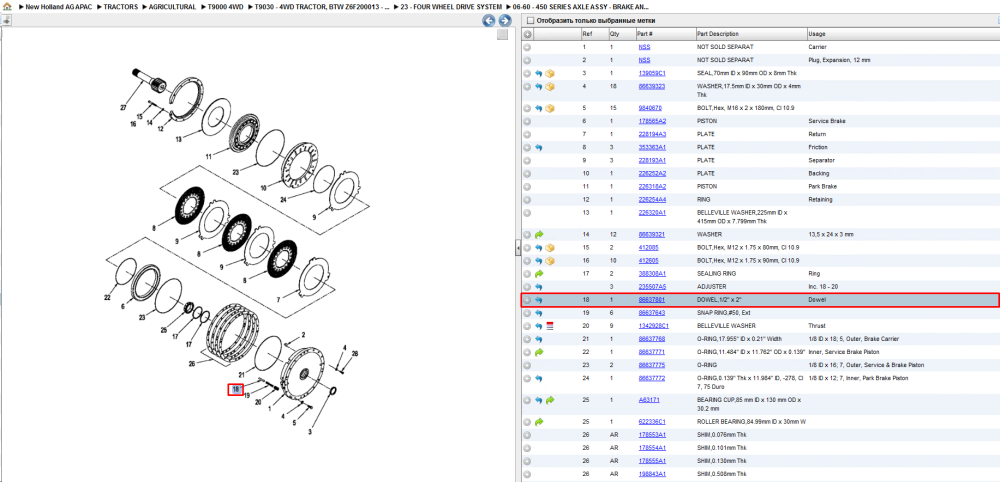Open part number link 139059C1
The width and height of the screenshot is (1000, 482).
[x=652, y=73]
